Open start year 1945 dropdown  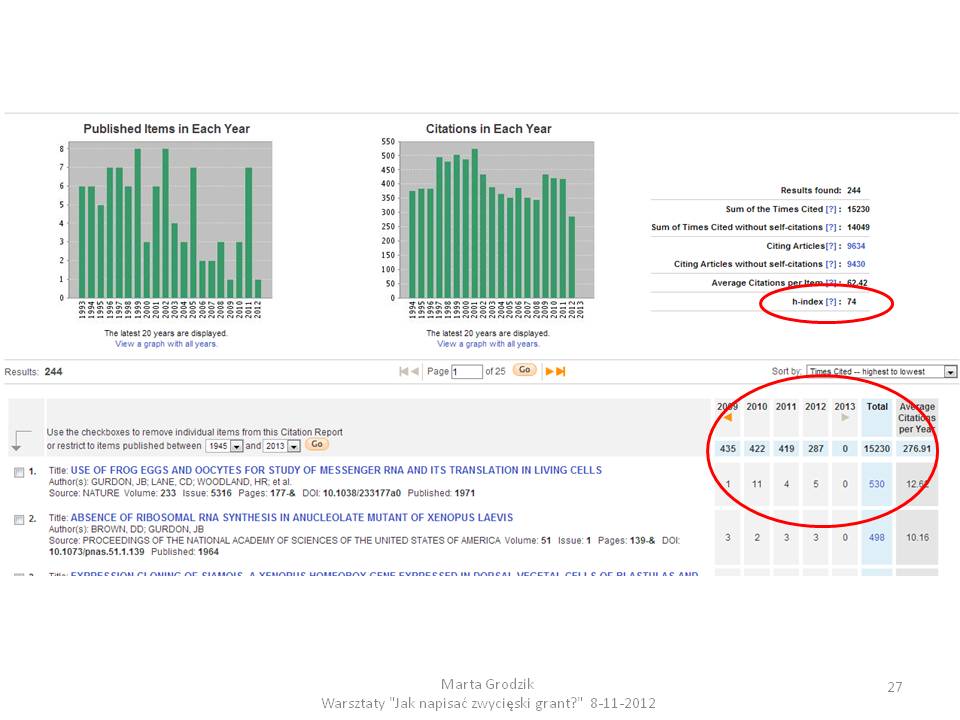pyautogui.click(x=236, y=446)
